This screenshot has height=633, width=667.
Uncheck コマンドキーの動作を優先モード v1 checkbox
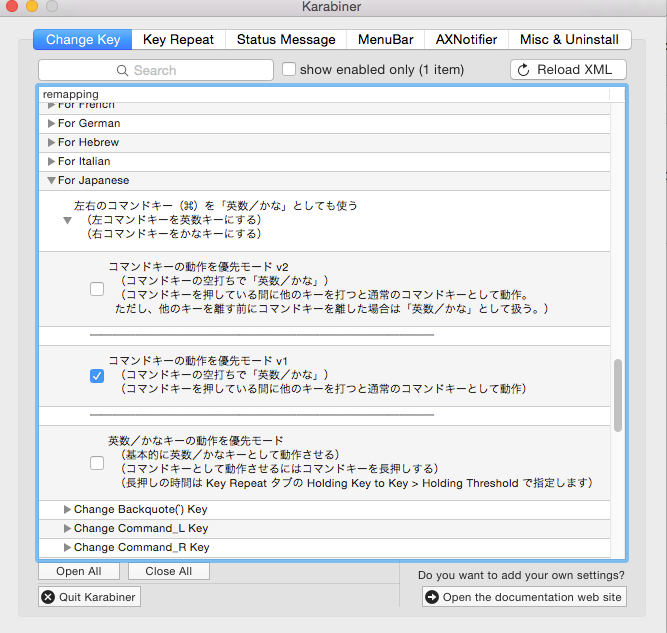(x=97, y=376)
